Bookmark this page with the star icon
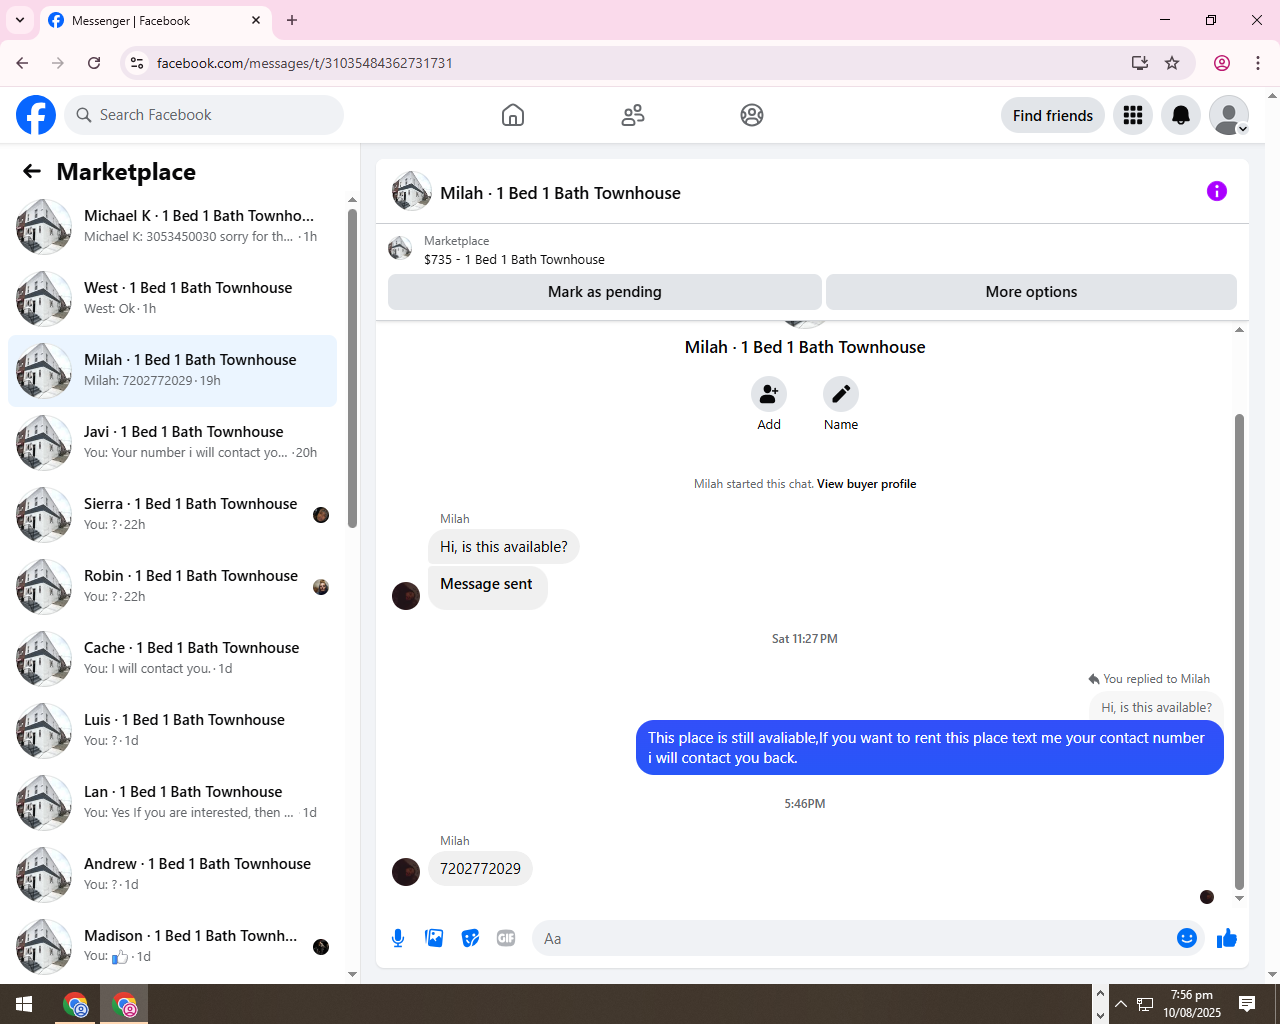 click(x=1172, y=63)
